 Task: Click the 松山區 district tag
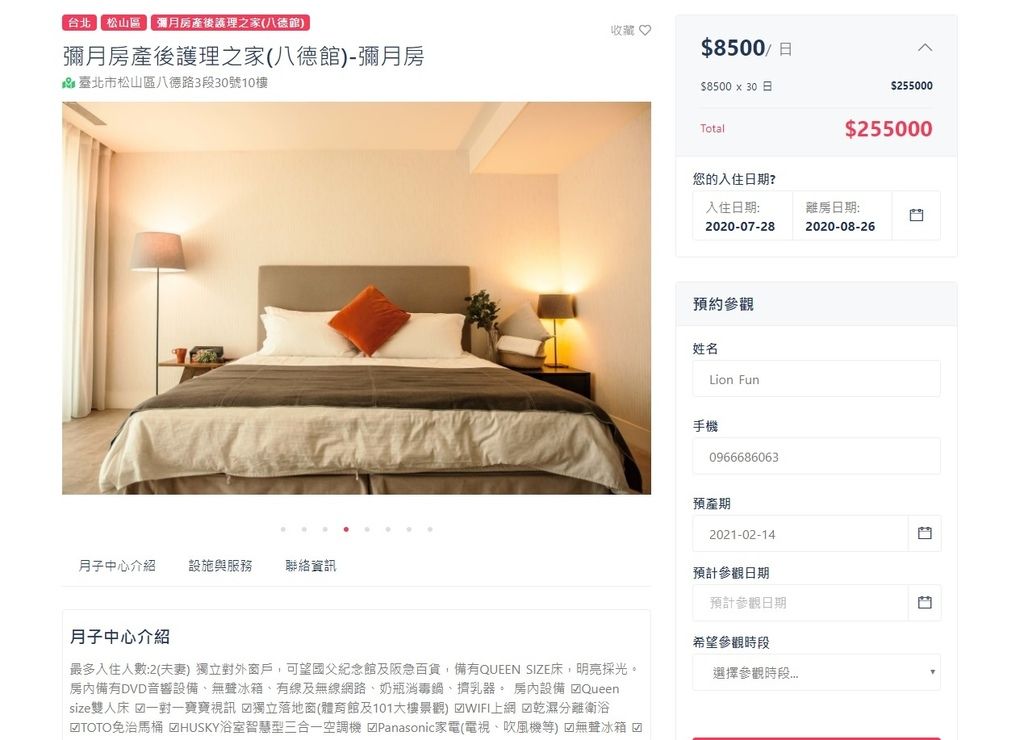coord(123,22)
